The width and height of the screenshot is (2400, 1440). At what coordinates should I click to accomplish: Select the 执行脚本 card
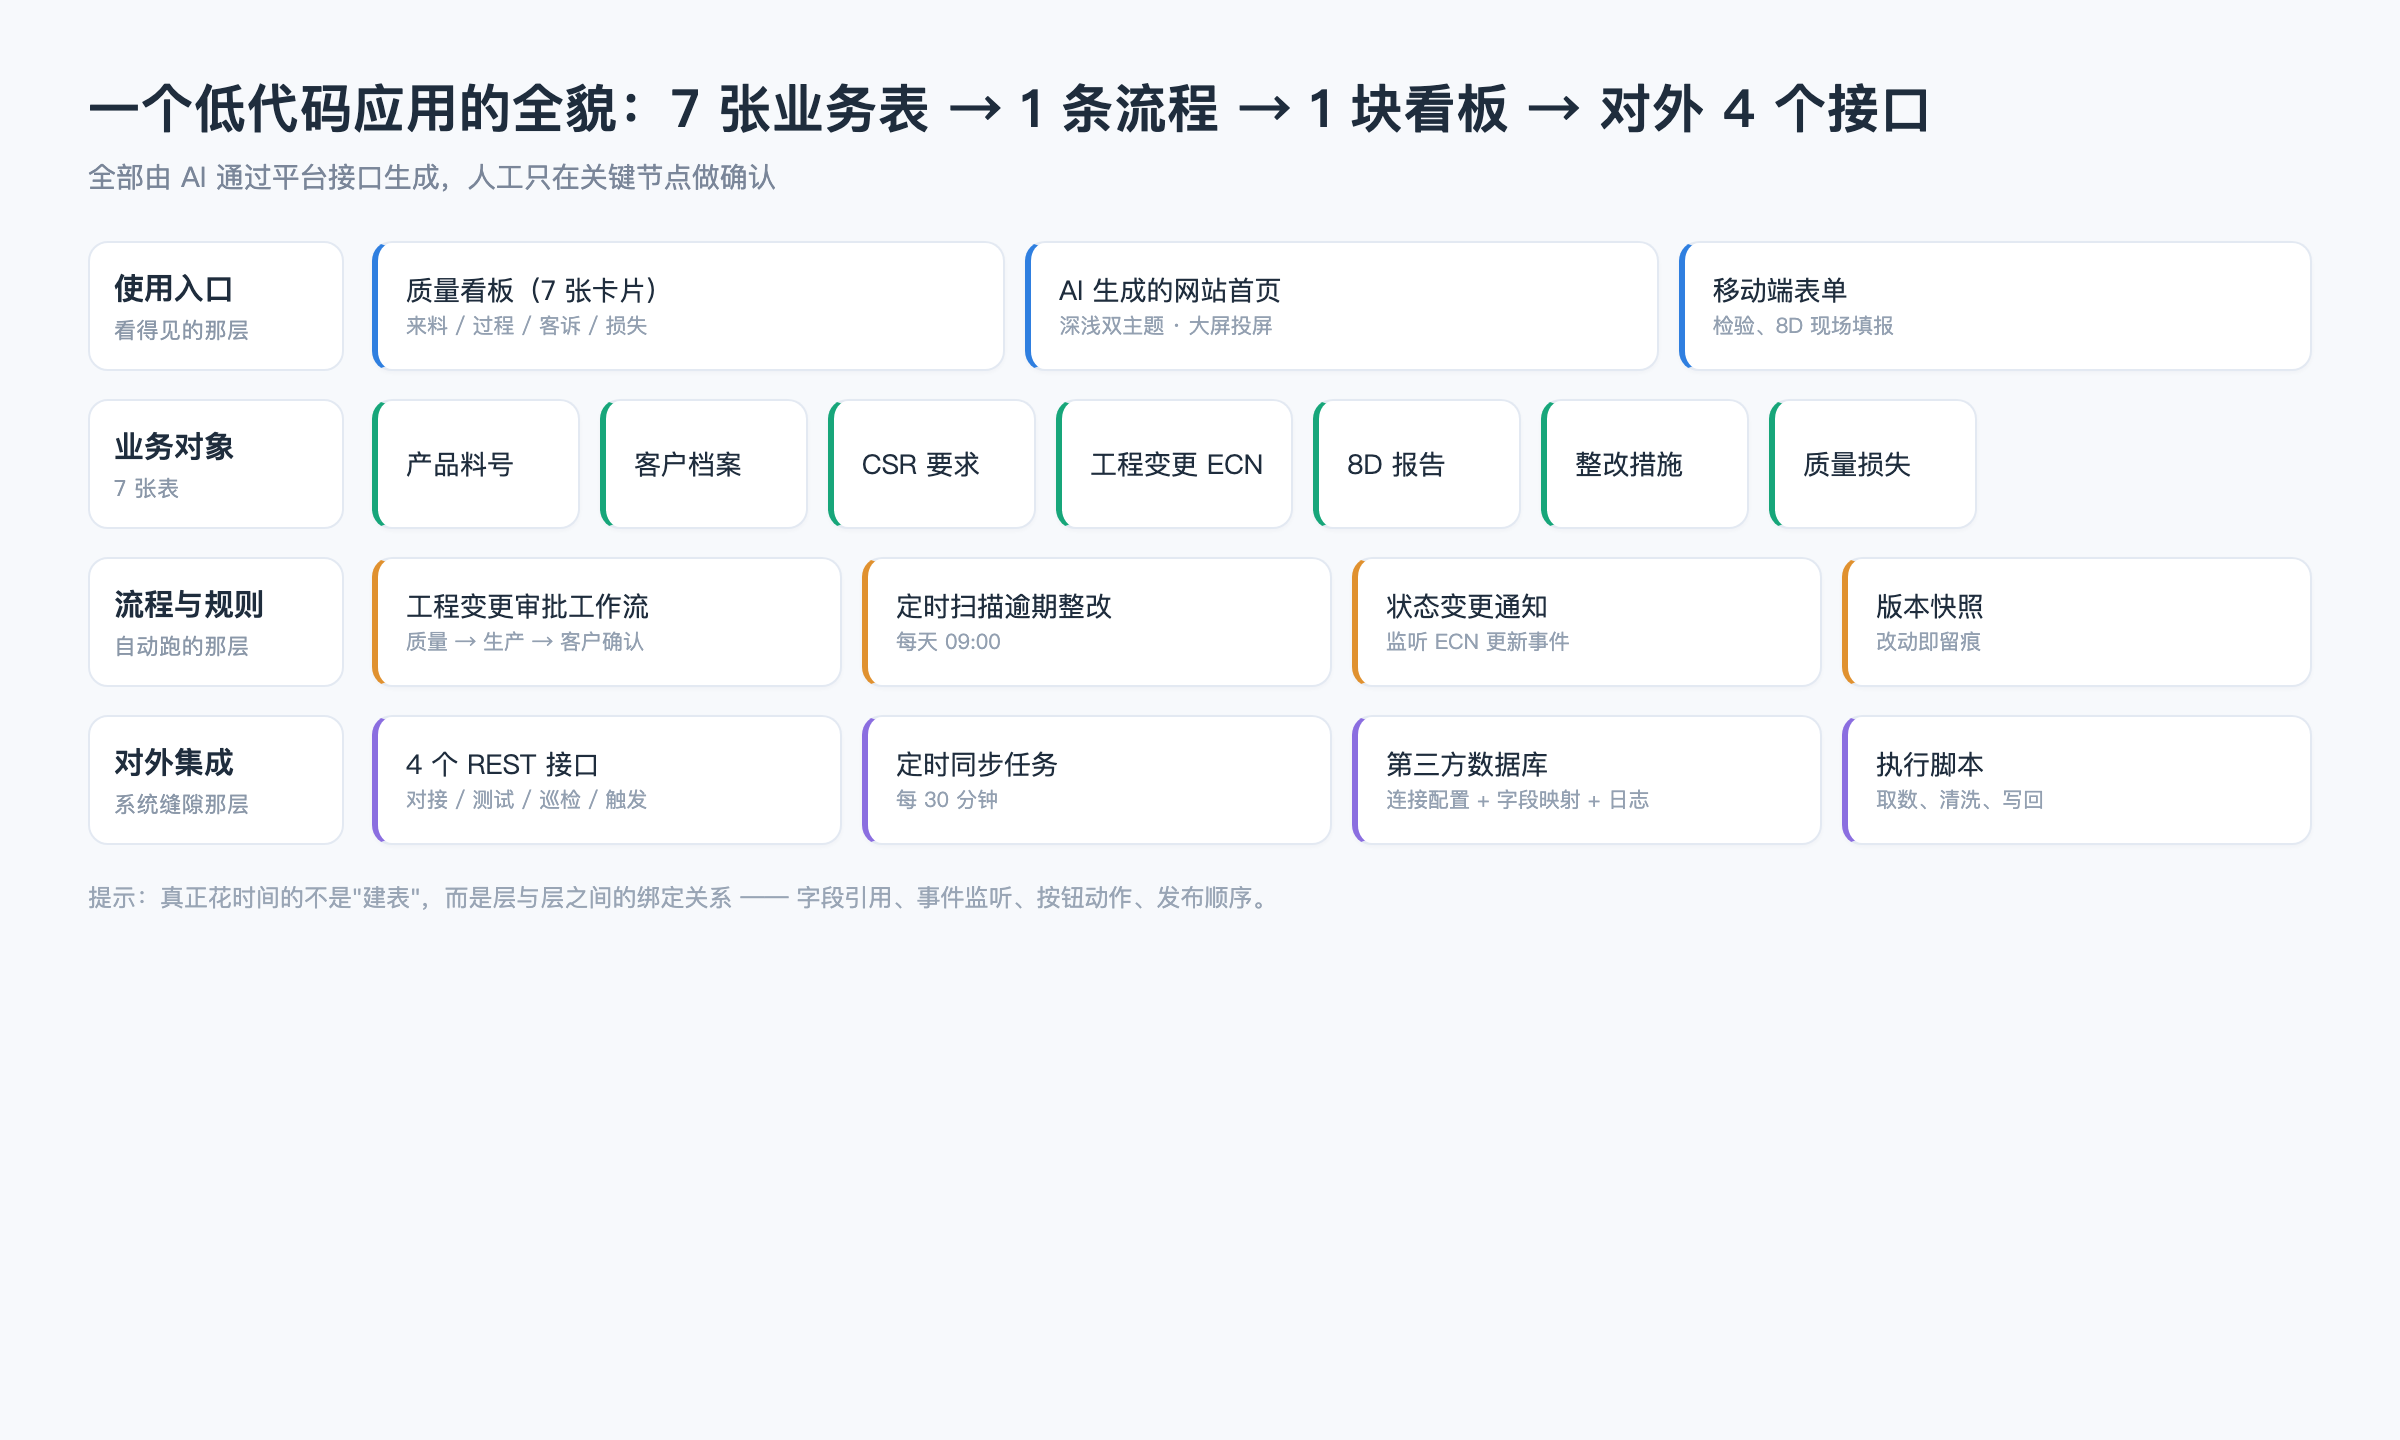[x=2076, y=780]
